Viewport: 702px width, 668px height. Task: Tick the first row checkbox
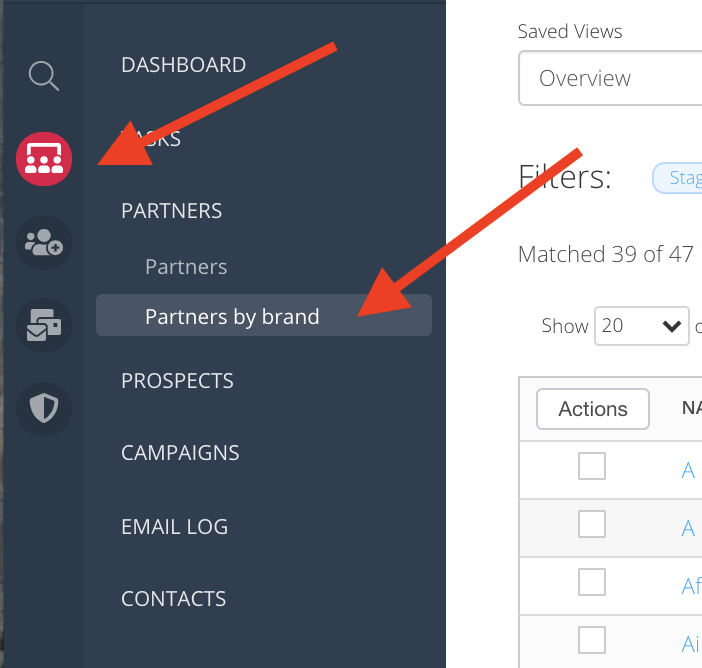[592, 466]
